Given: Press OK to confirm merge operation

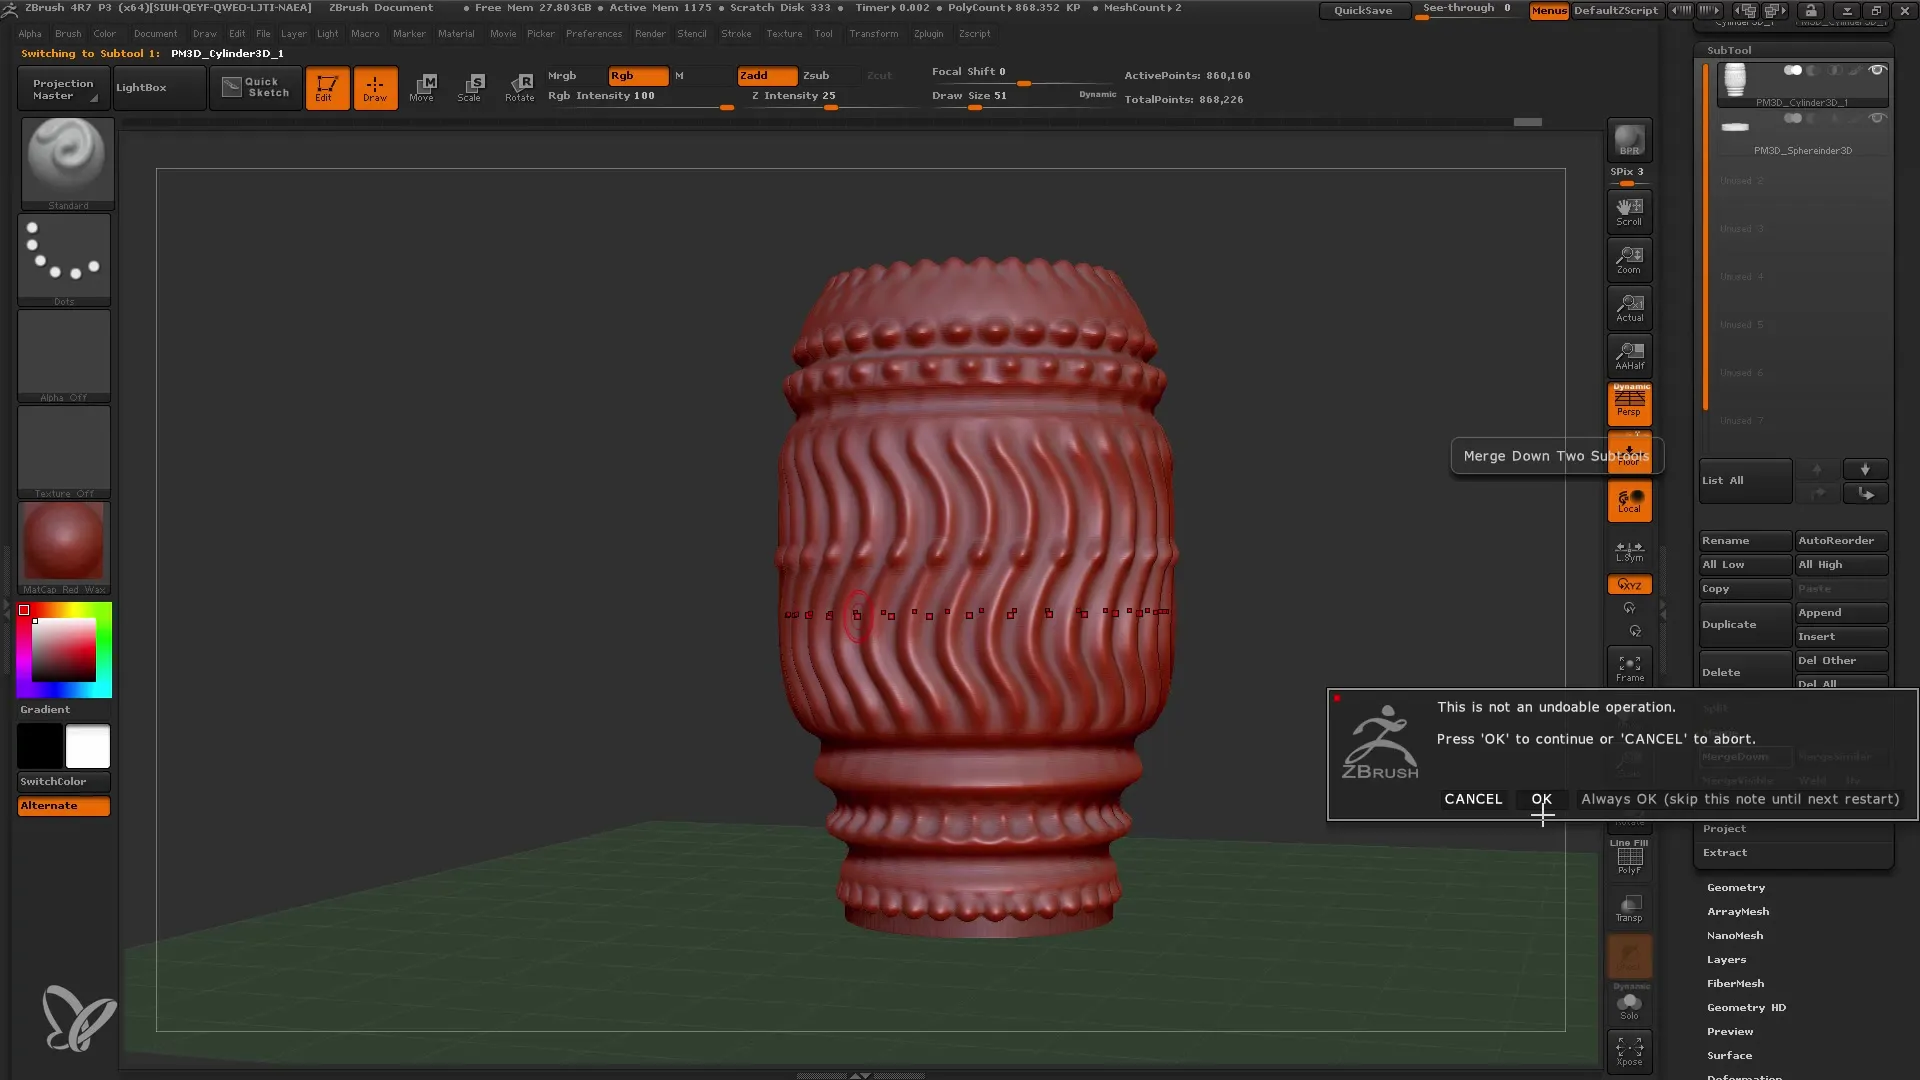Looking at the screenshot, I should coord(1540,798).
